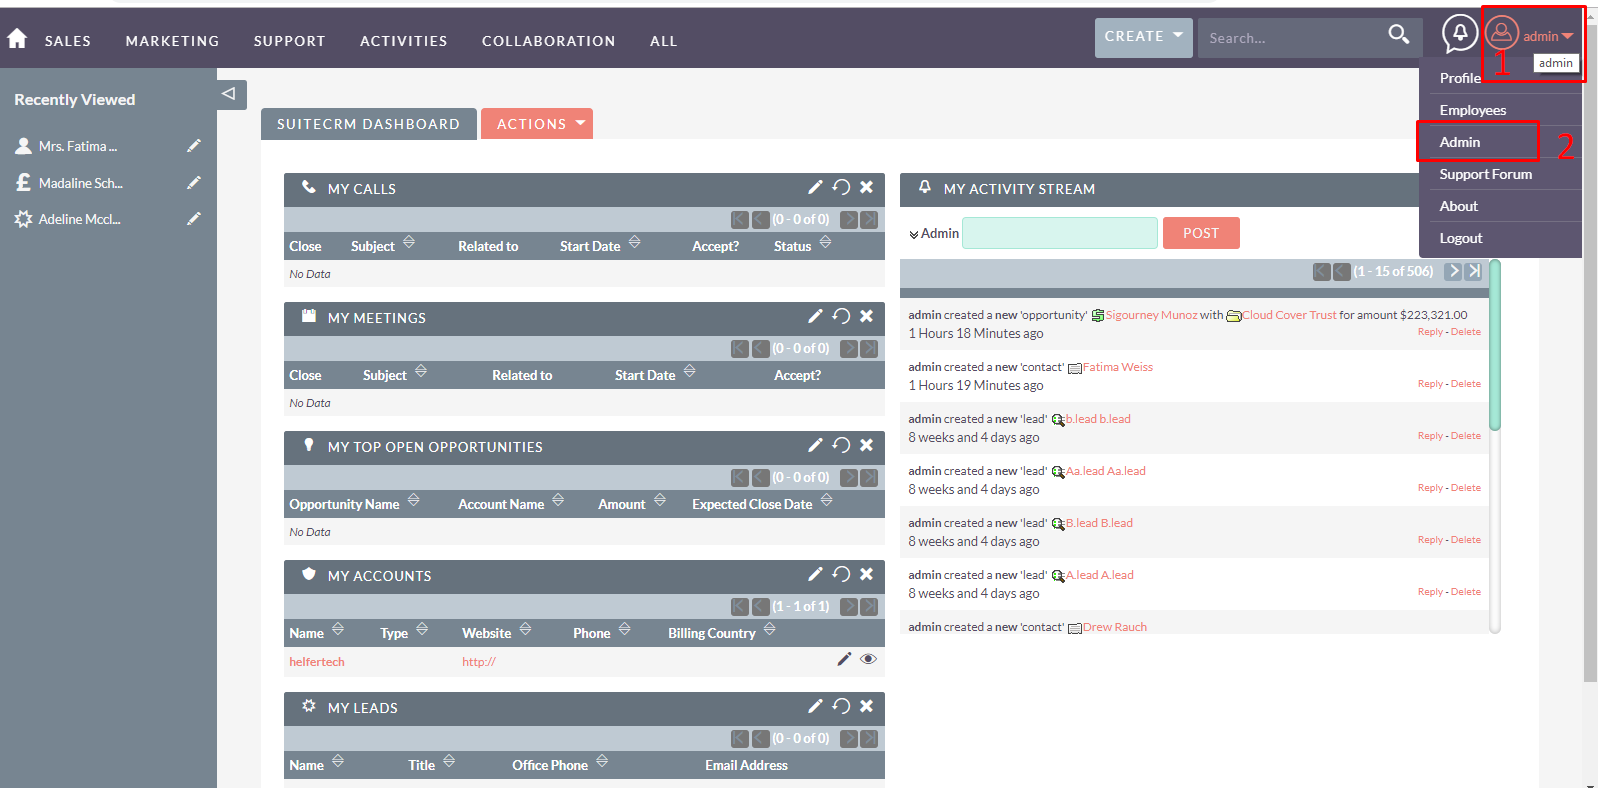Open the Cloud Cover Trust link
This screenshot has height=788, width=1598.
[x=1289, y=315]
